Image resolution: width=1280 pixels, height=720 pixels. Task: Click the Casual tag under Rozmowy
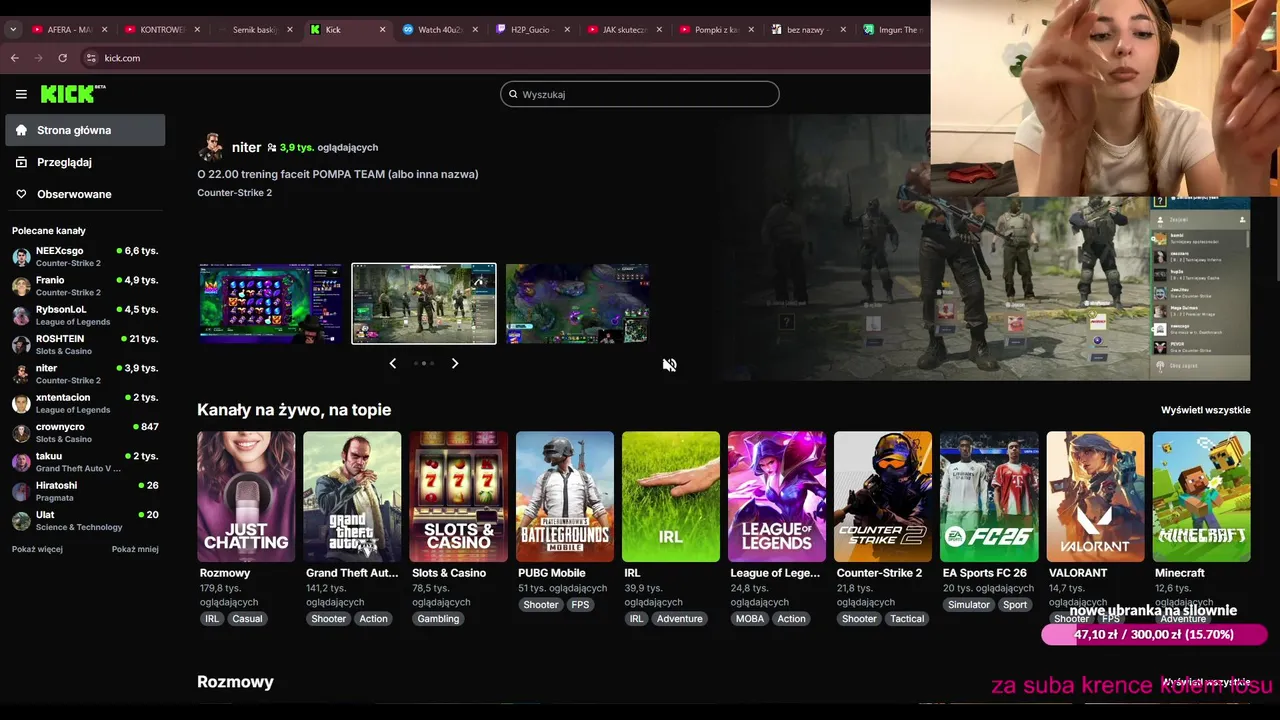(x=247, y=619)
